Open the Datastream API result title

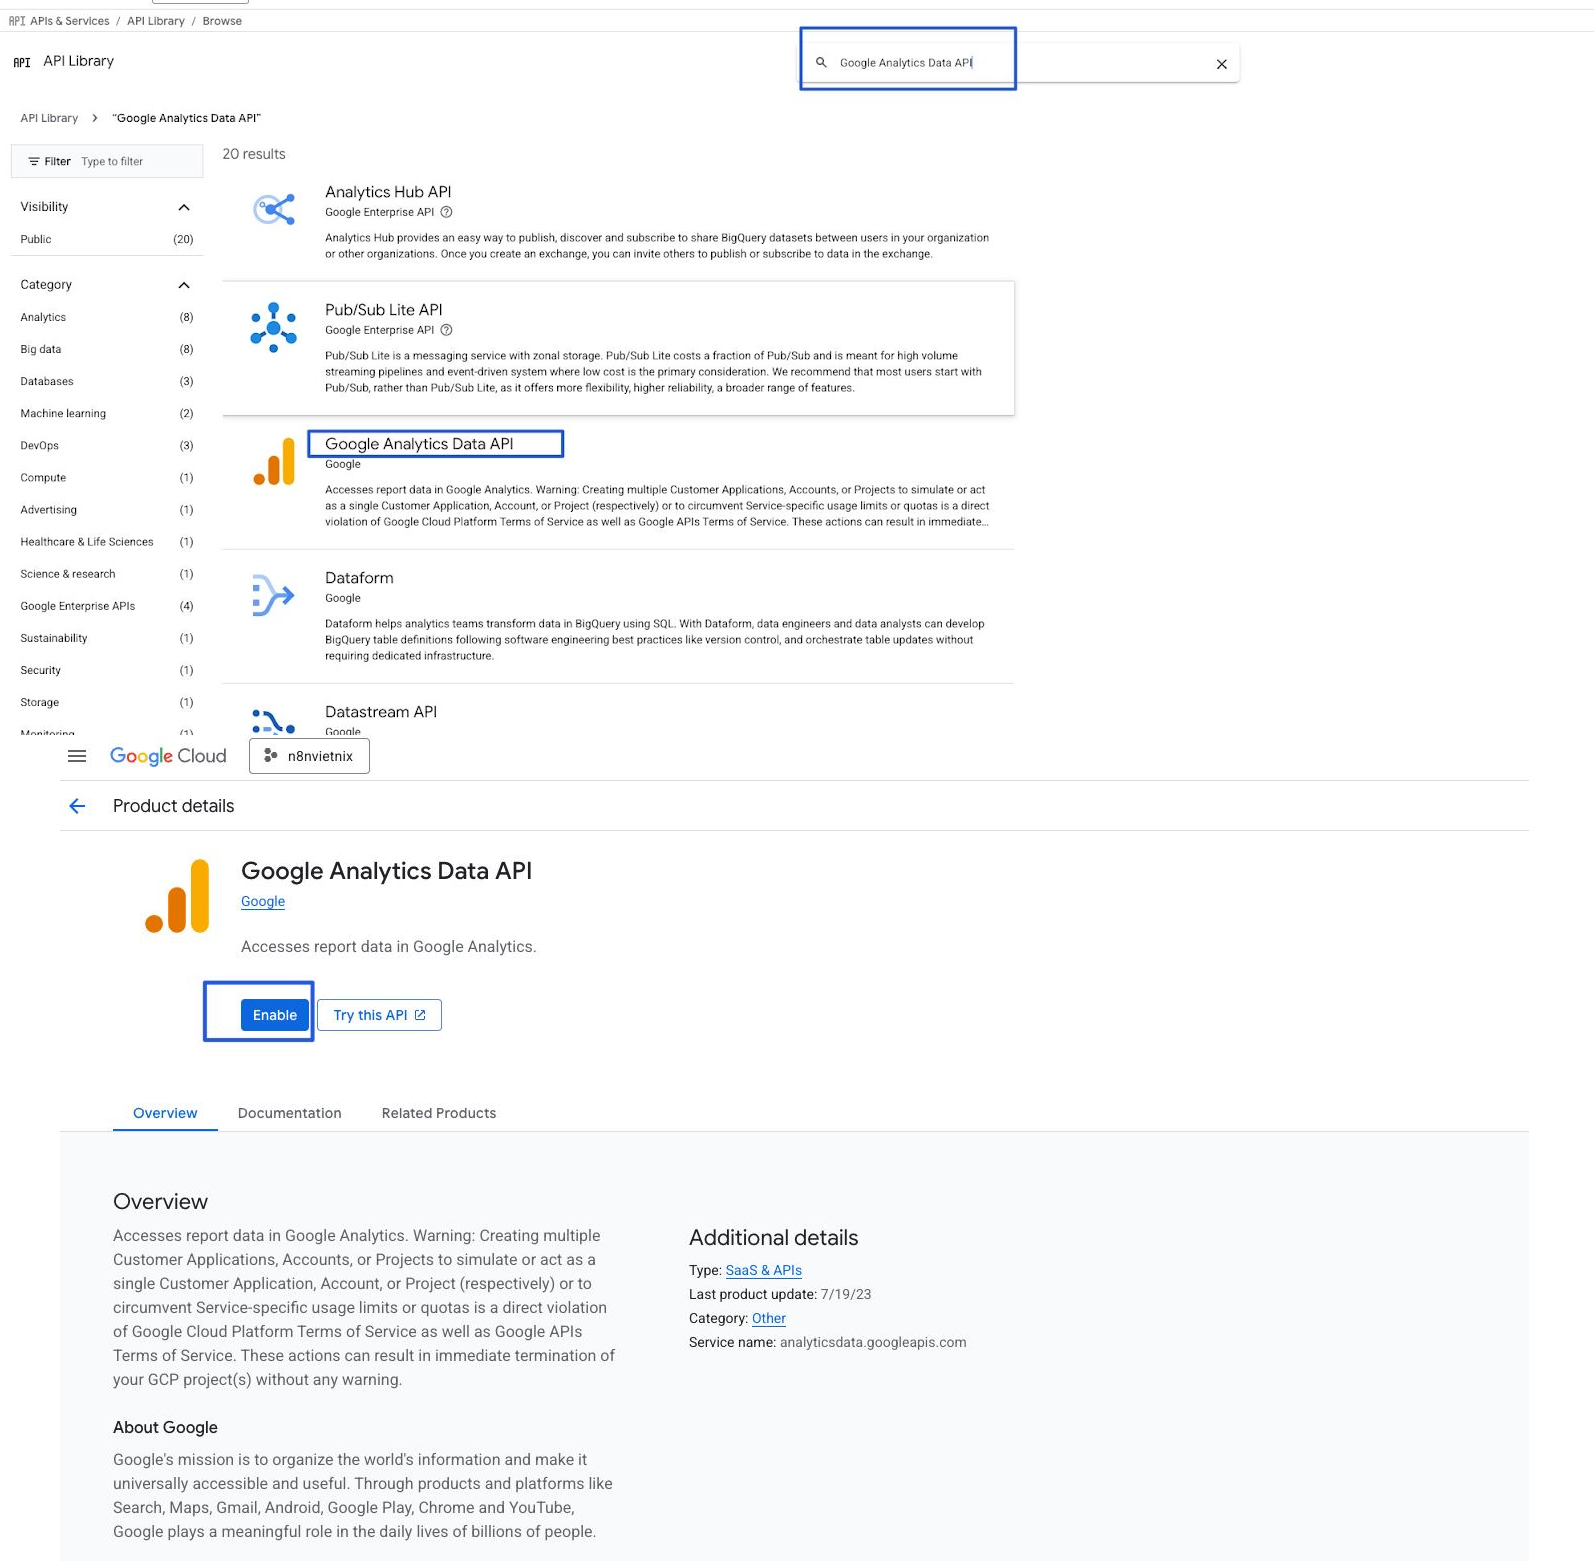(x=381, y=712)
